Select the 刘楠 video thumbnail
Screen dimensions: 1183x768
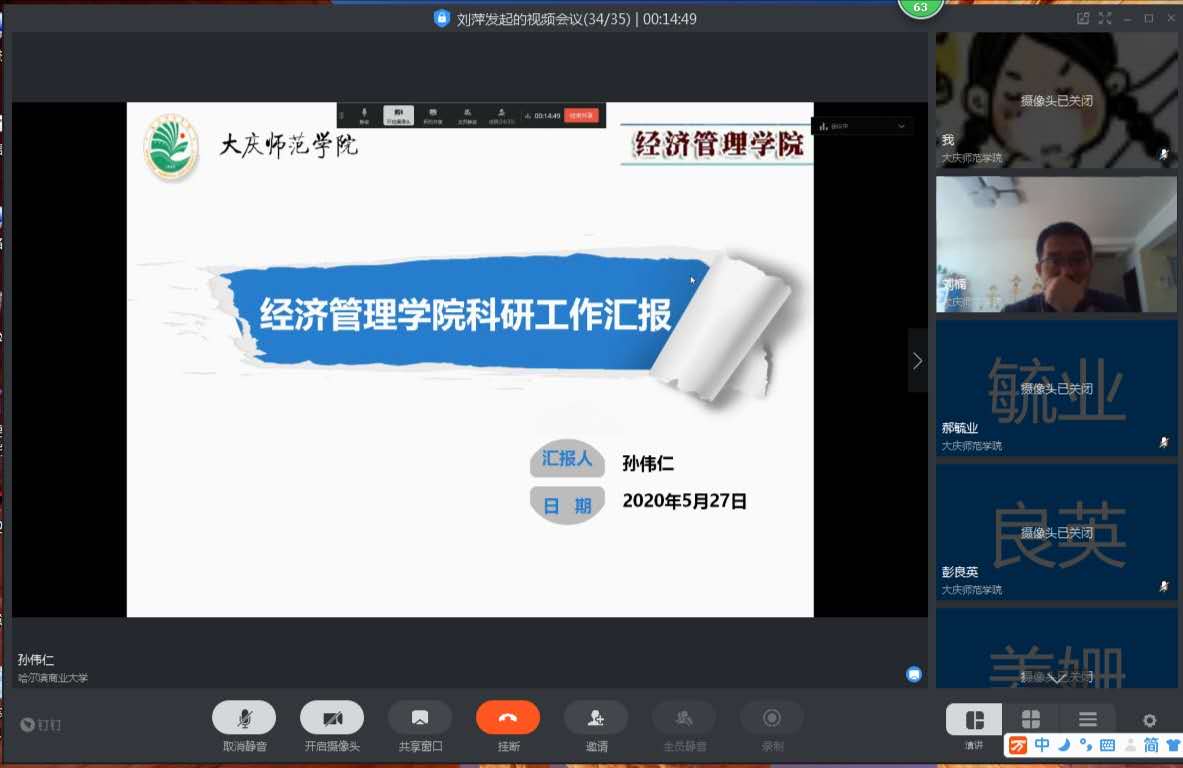1056,244
